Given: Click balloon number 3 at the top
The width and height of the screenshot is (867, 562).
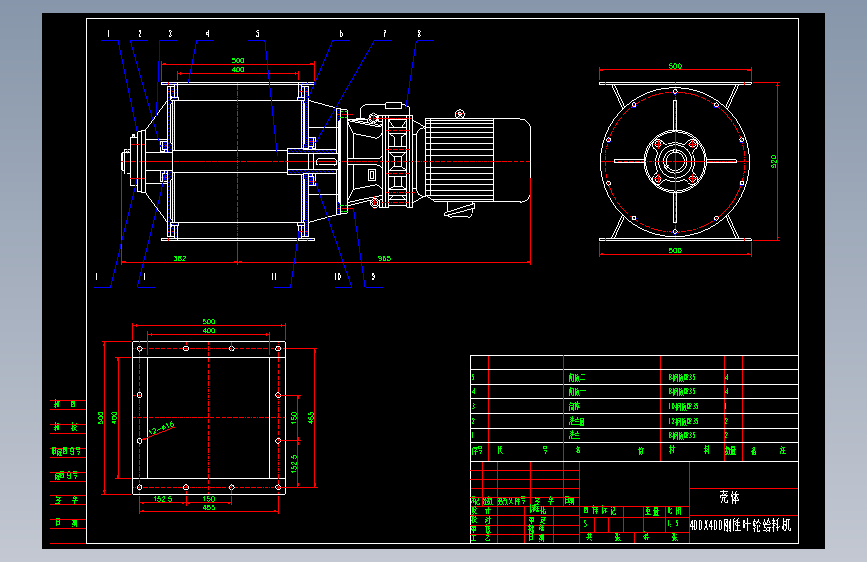Looking at the screenshot, I should (x=170, y=34).
